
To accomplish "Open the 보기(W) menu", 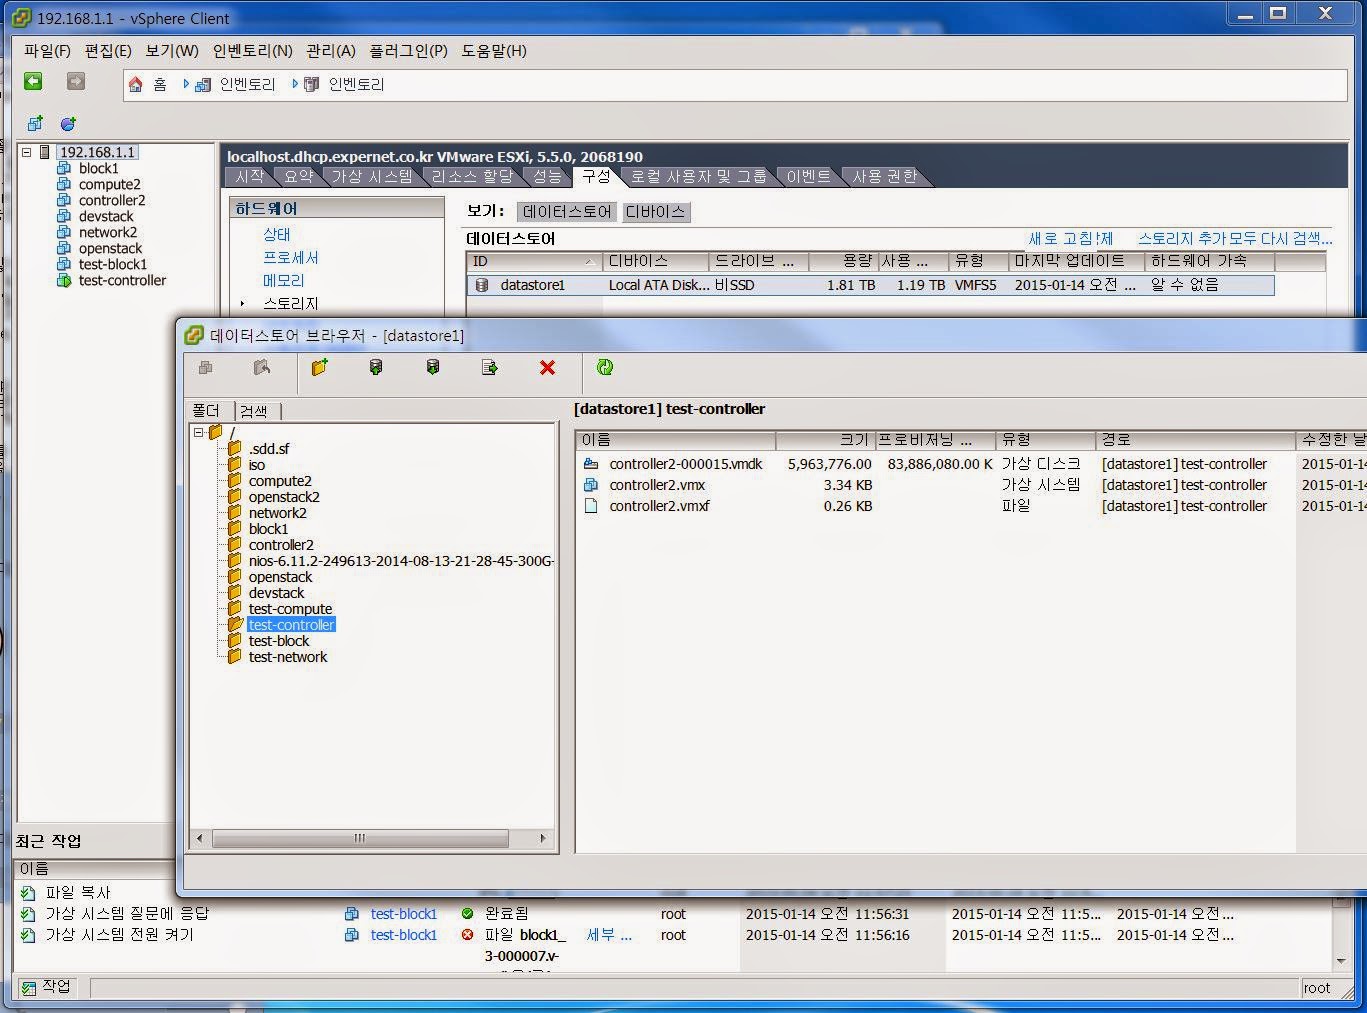I will pyautogui.click(x=172, y=51).
